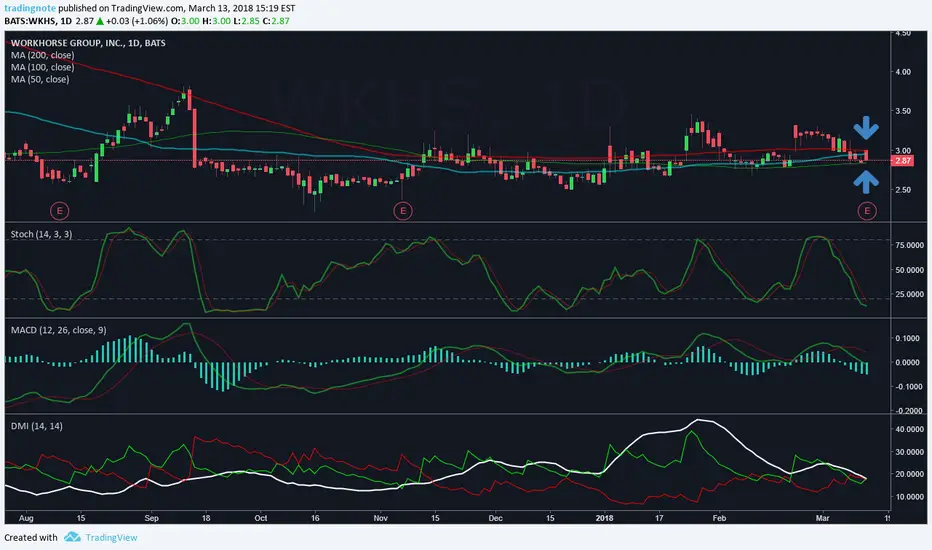Image resolution: width=932 pixels, height=550 pixels.
Task: Click the Stoch (14, 3, 3) pane label
Action: click(x=42, y=234)
